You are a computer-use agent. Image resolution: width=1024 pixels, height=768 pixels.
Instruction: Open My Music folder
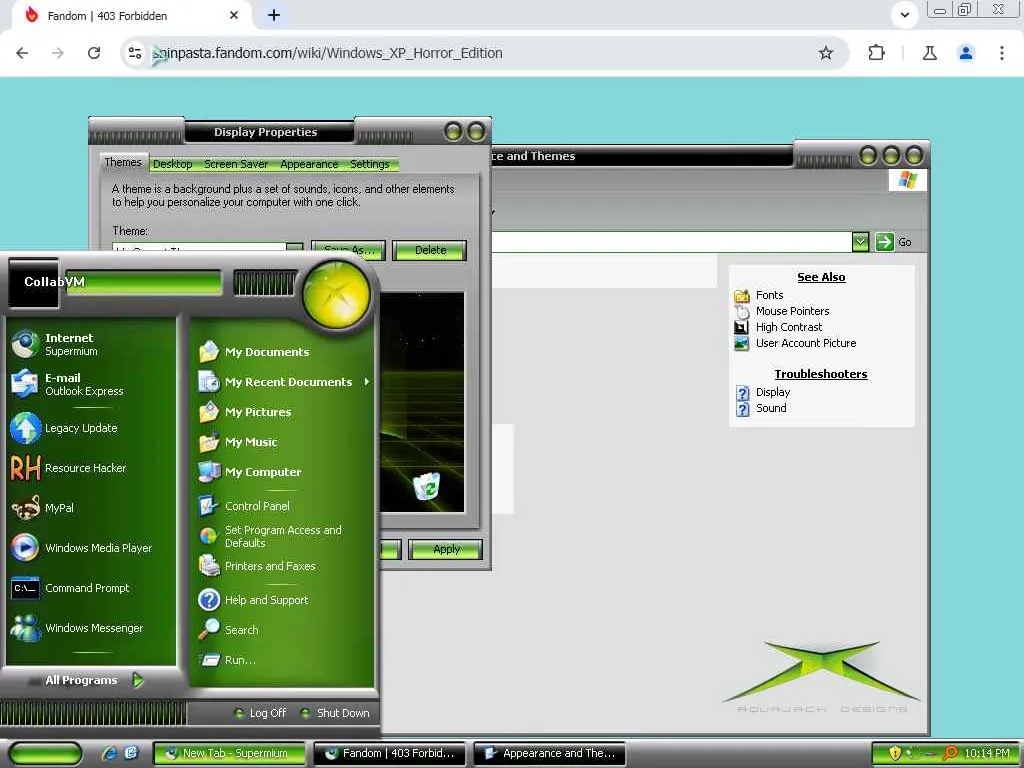click(238, 442)
